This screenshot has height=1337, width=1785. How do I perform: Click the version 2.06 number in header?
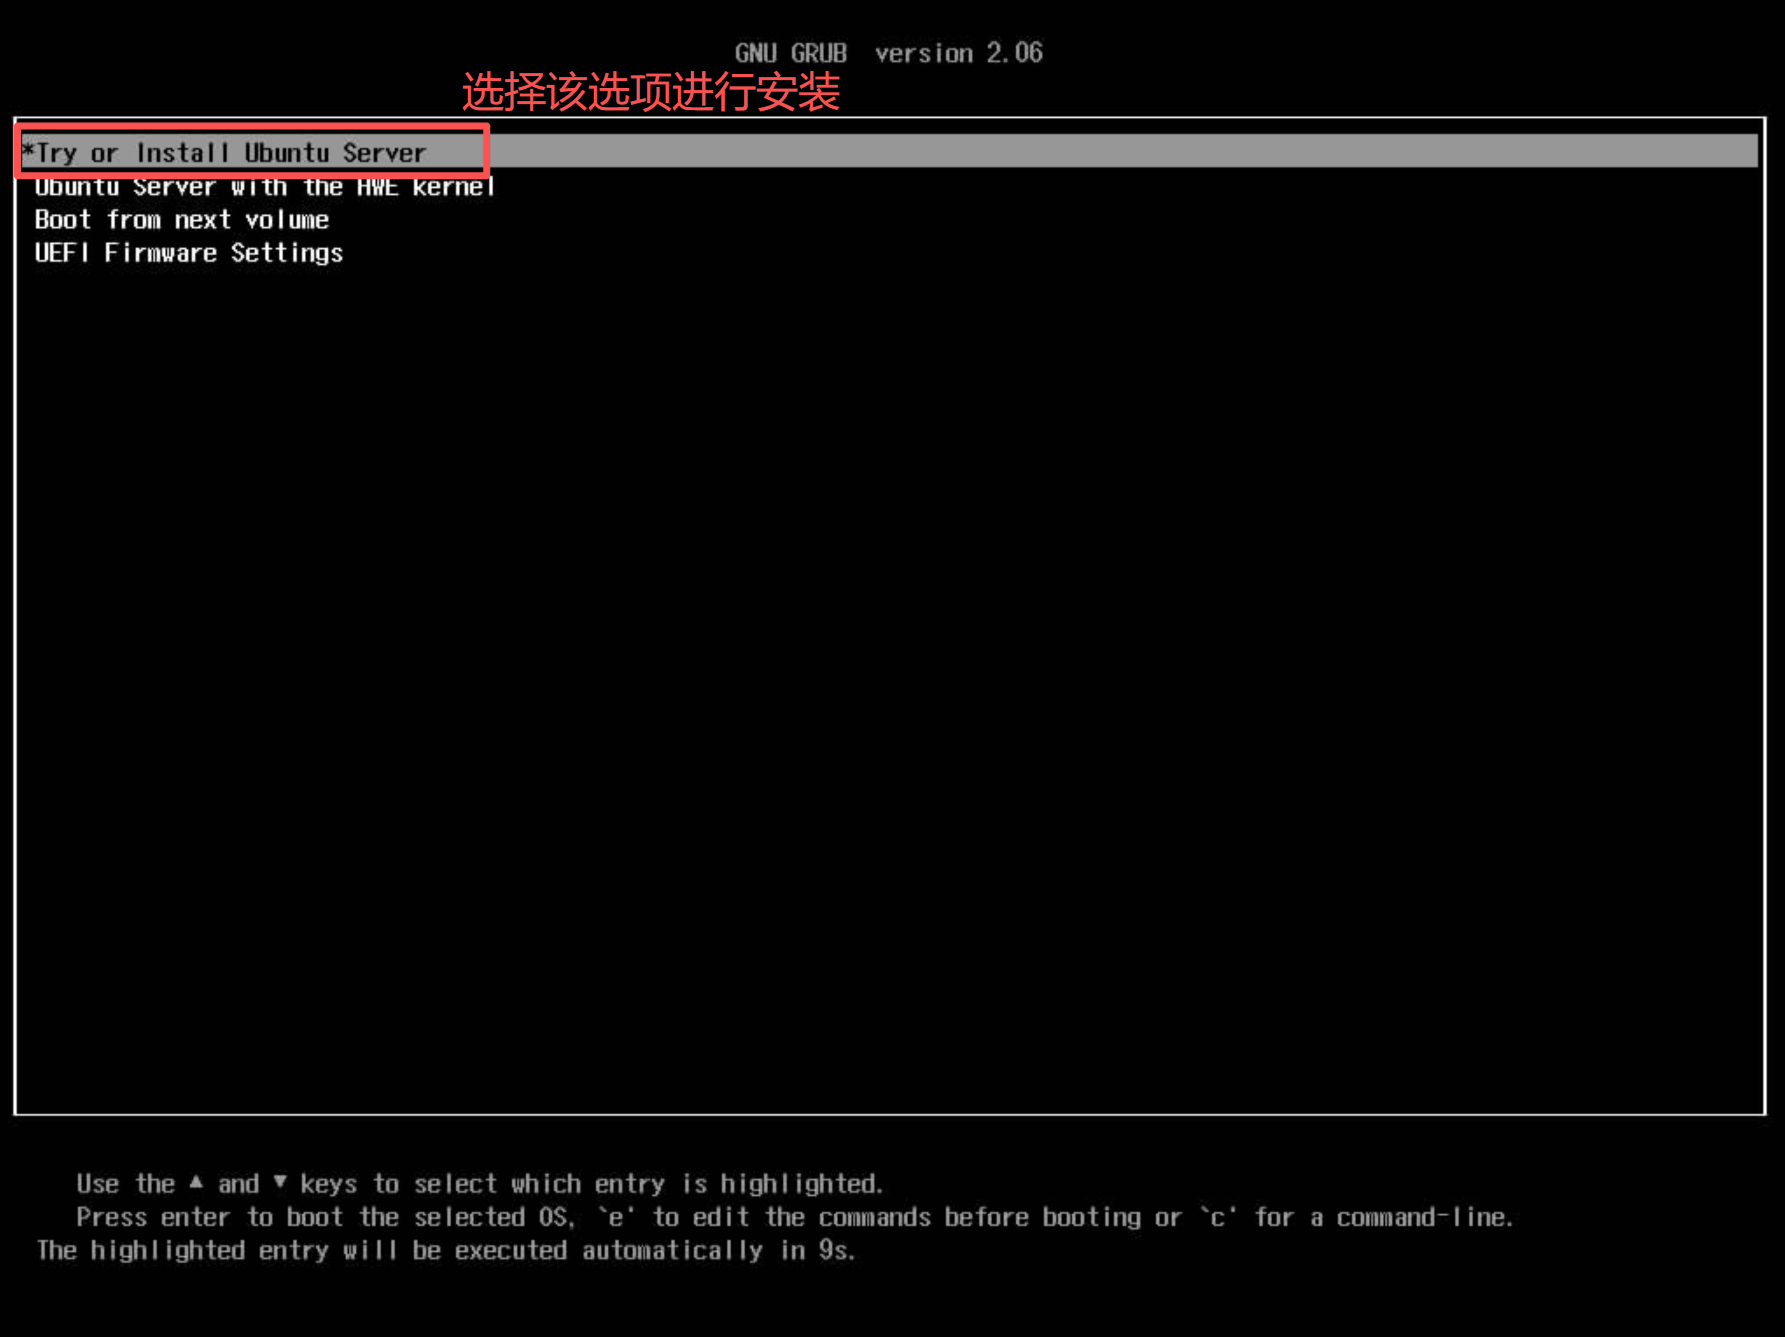click(x=1014, y=53)
